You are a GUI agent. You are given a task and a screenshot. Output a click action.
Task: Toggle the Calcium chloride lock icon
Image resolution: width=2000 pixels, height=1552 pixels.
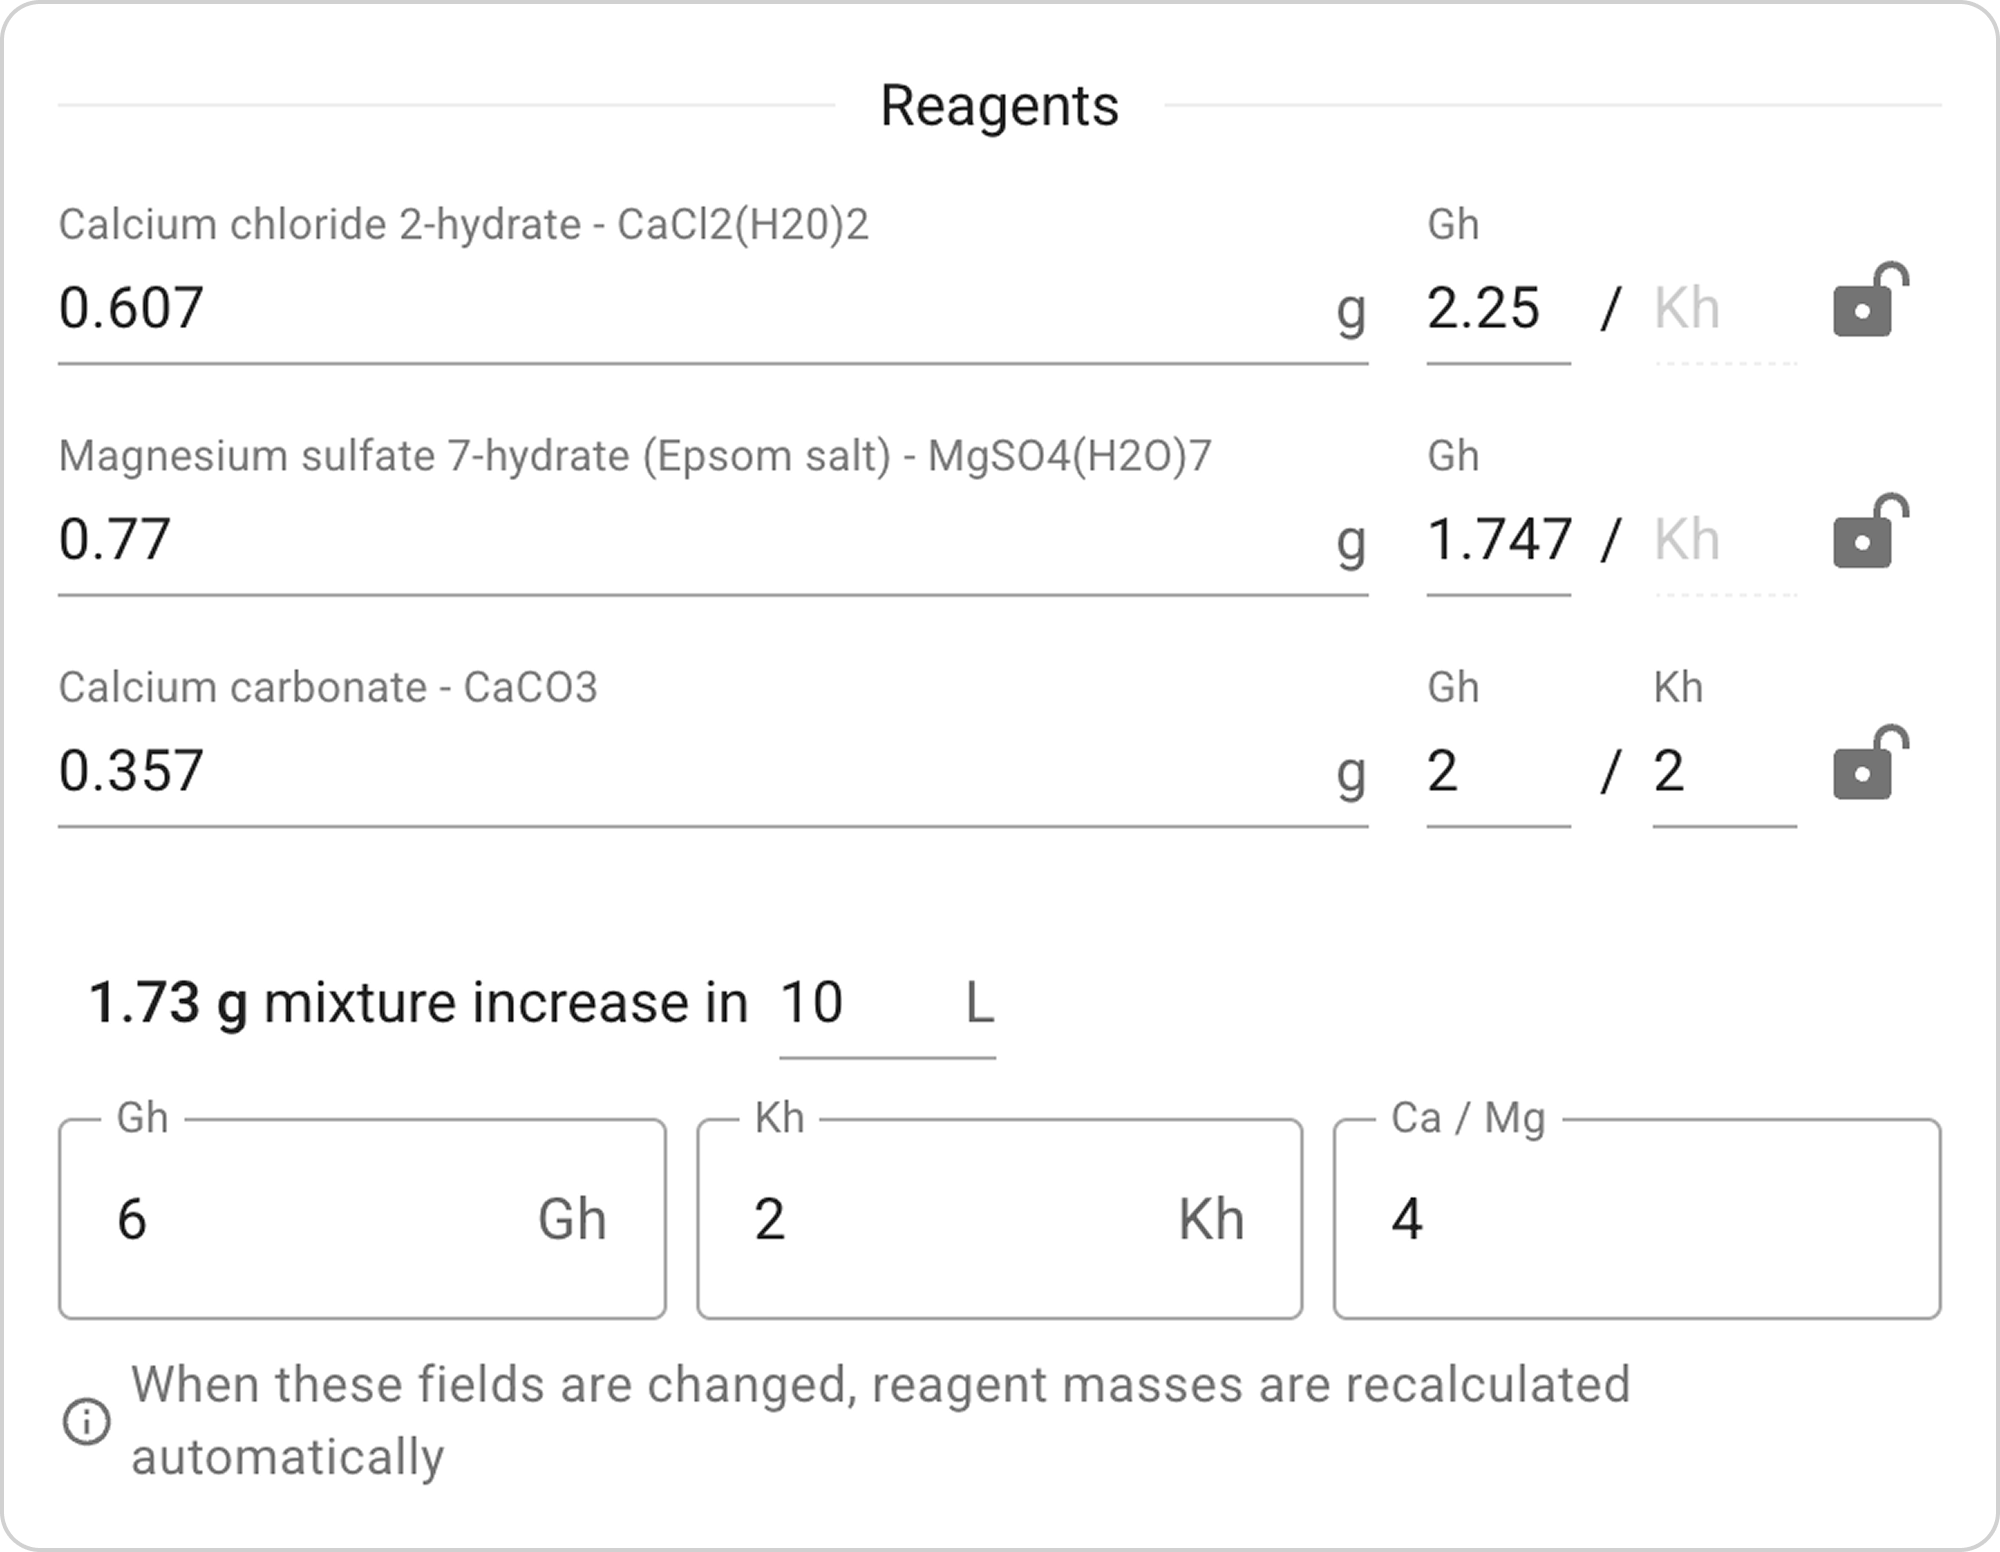1868,301
